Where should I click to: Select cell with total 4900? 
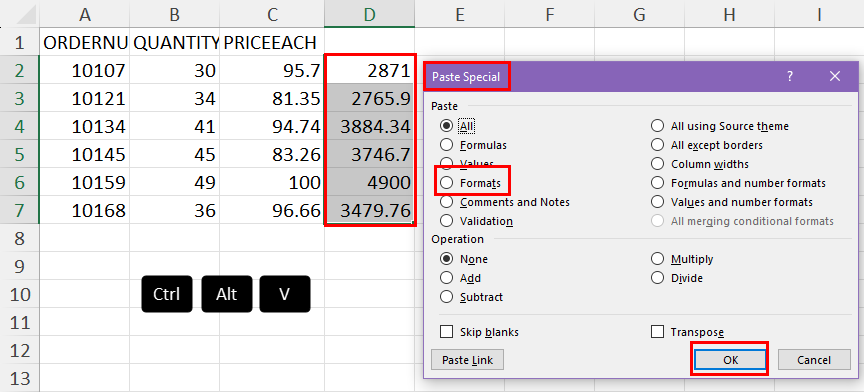pos(369,182)
